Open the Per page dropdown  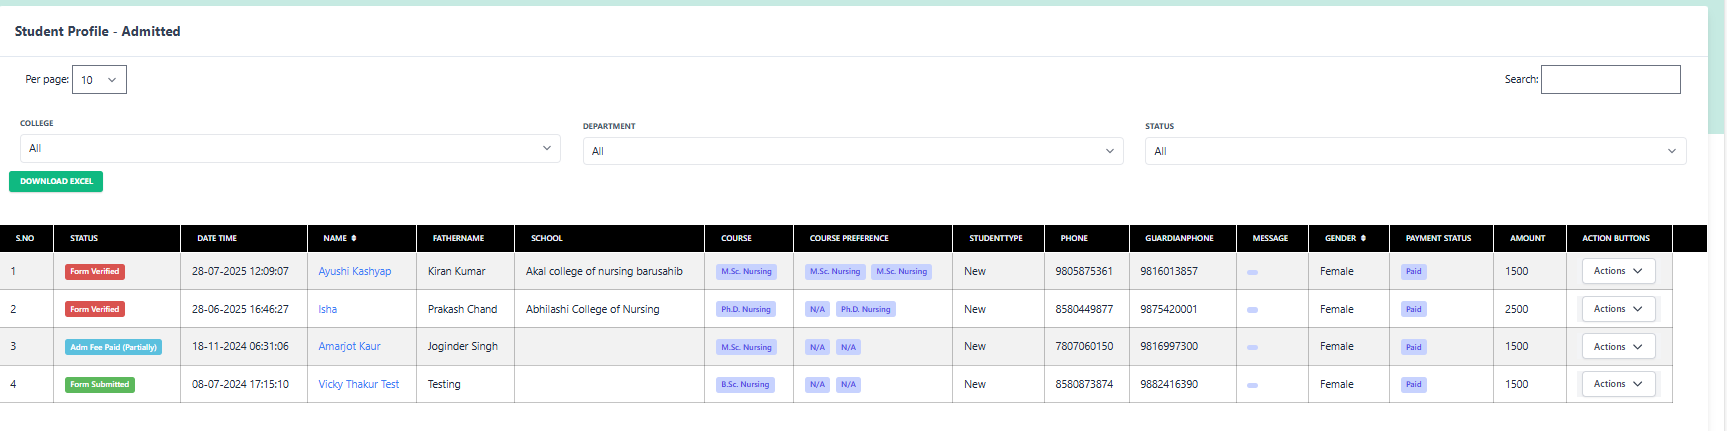click(x=99, y=80)
